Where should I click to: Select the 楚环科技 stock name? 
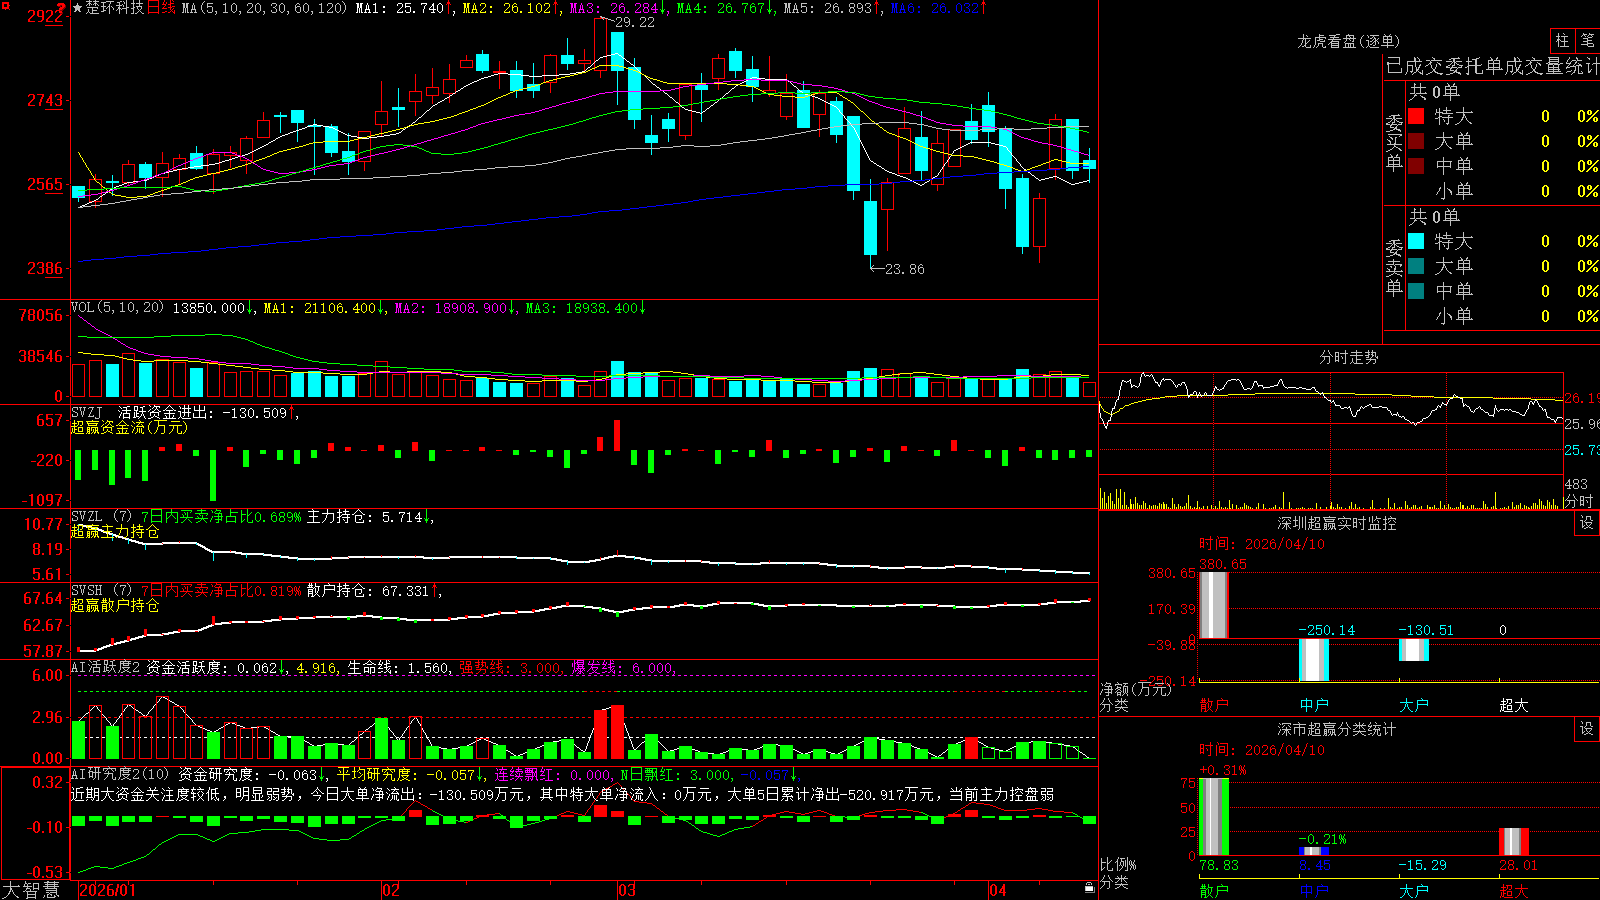click(115, 8)
